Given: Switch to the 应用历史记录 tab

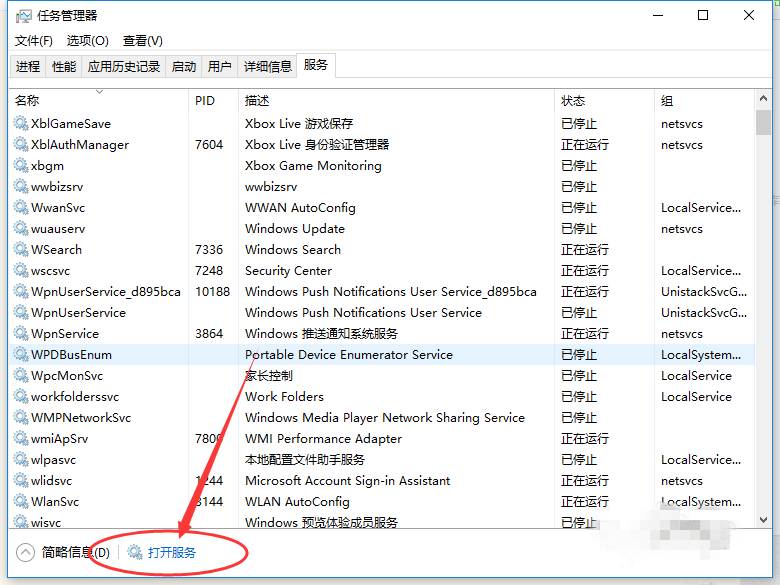Looking at the screenshot, I should pyautogui.click(x=124, y=67).
